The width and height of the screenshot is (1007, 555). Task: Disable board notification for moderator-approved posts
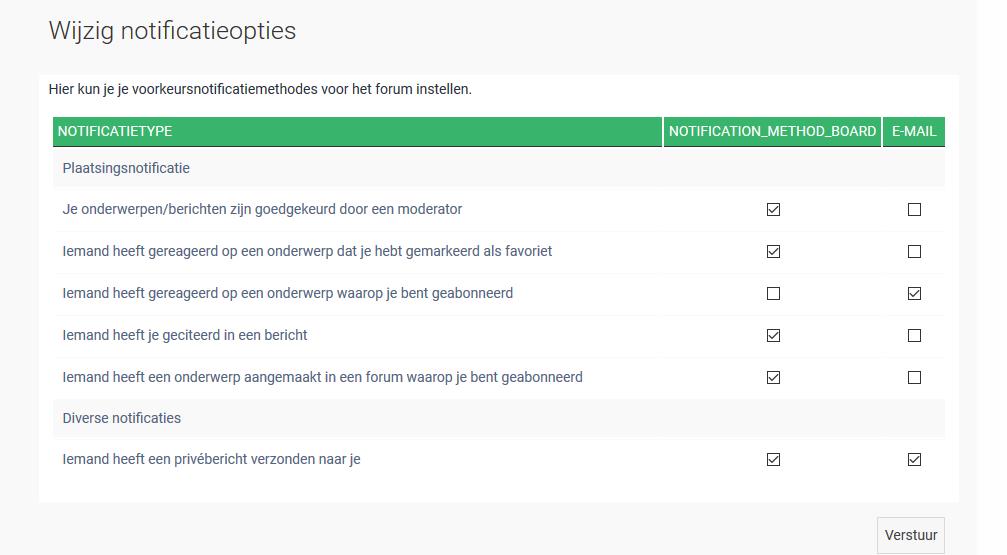773,210
